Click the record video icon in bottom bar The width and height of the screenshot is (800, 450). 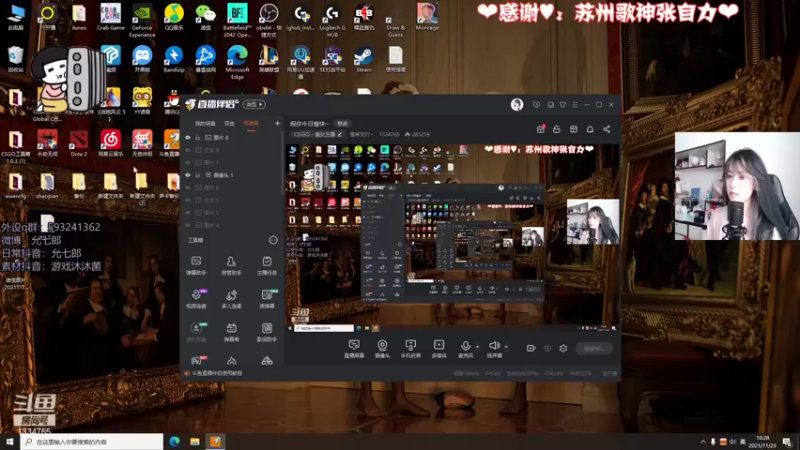[x=531, y=348]
